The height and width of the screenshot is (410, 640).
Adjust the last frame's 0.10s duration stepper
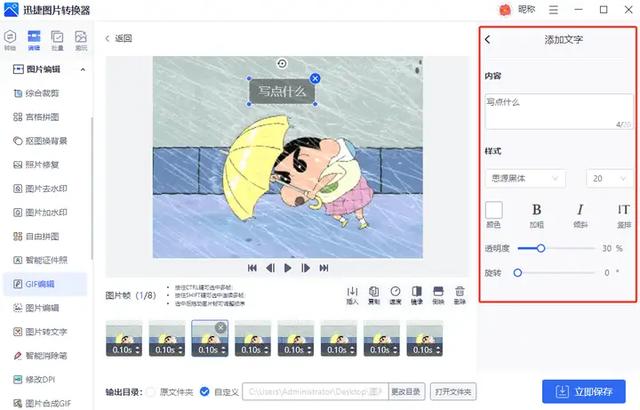(438, 350)
